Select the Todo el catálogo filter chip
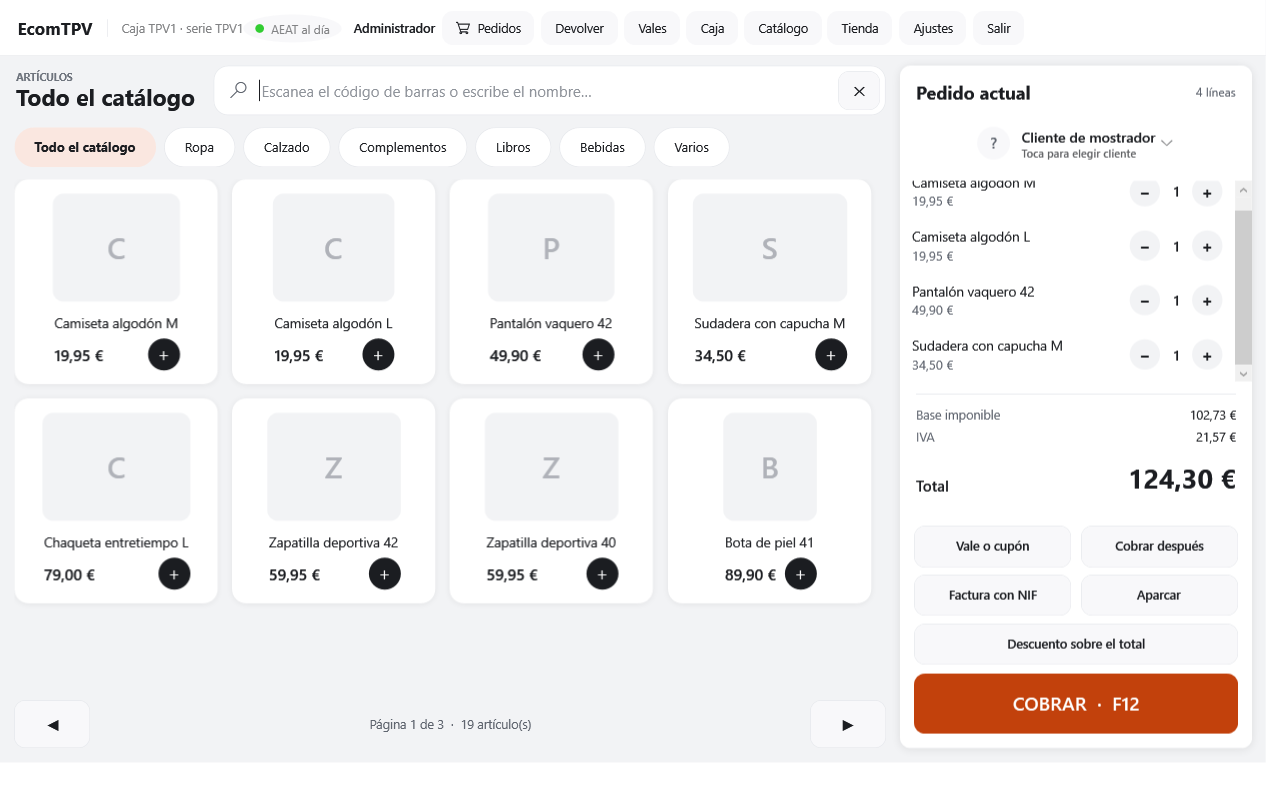This screenshot has width=1280, height=800. pyautogui.click(x=85, y=147)
